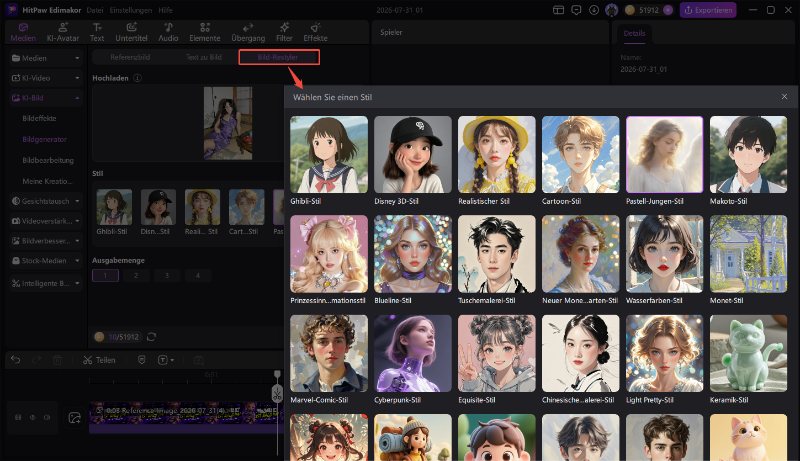Viewport: 800px width, 461px height.
Task: Click the info icon beside Hochladen
Action: (x=137, y=78)
